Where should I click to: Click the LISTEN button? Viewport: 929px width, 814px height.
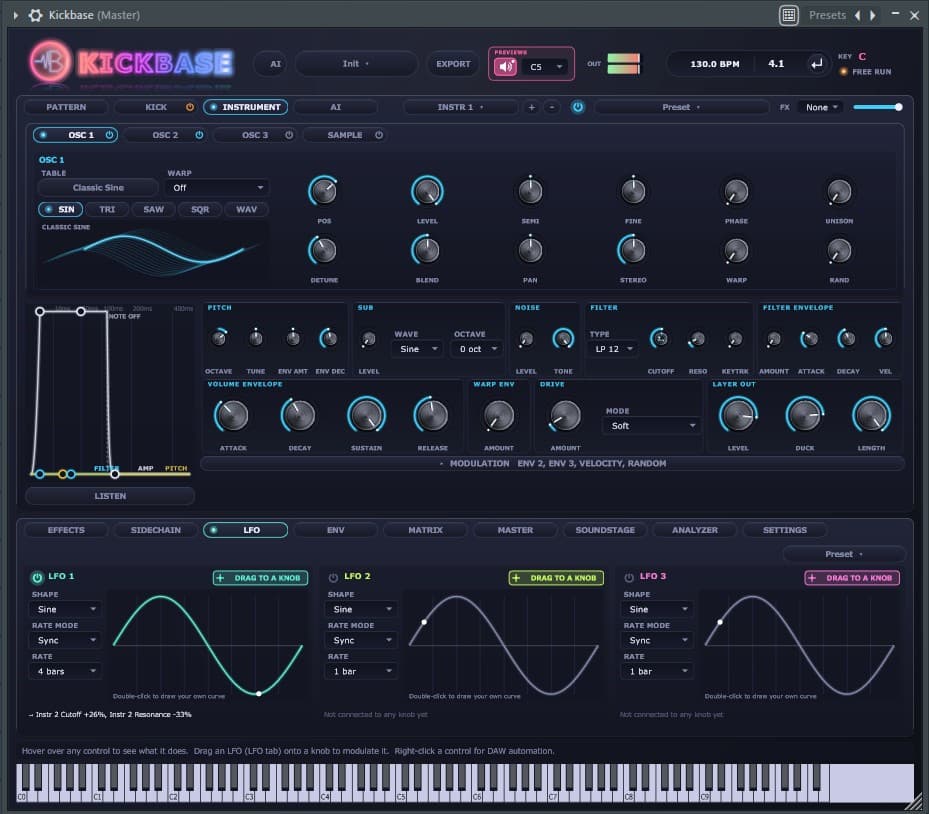110,496
